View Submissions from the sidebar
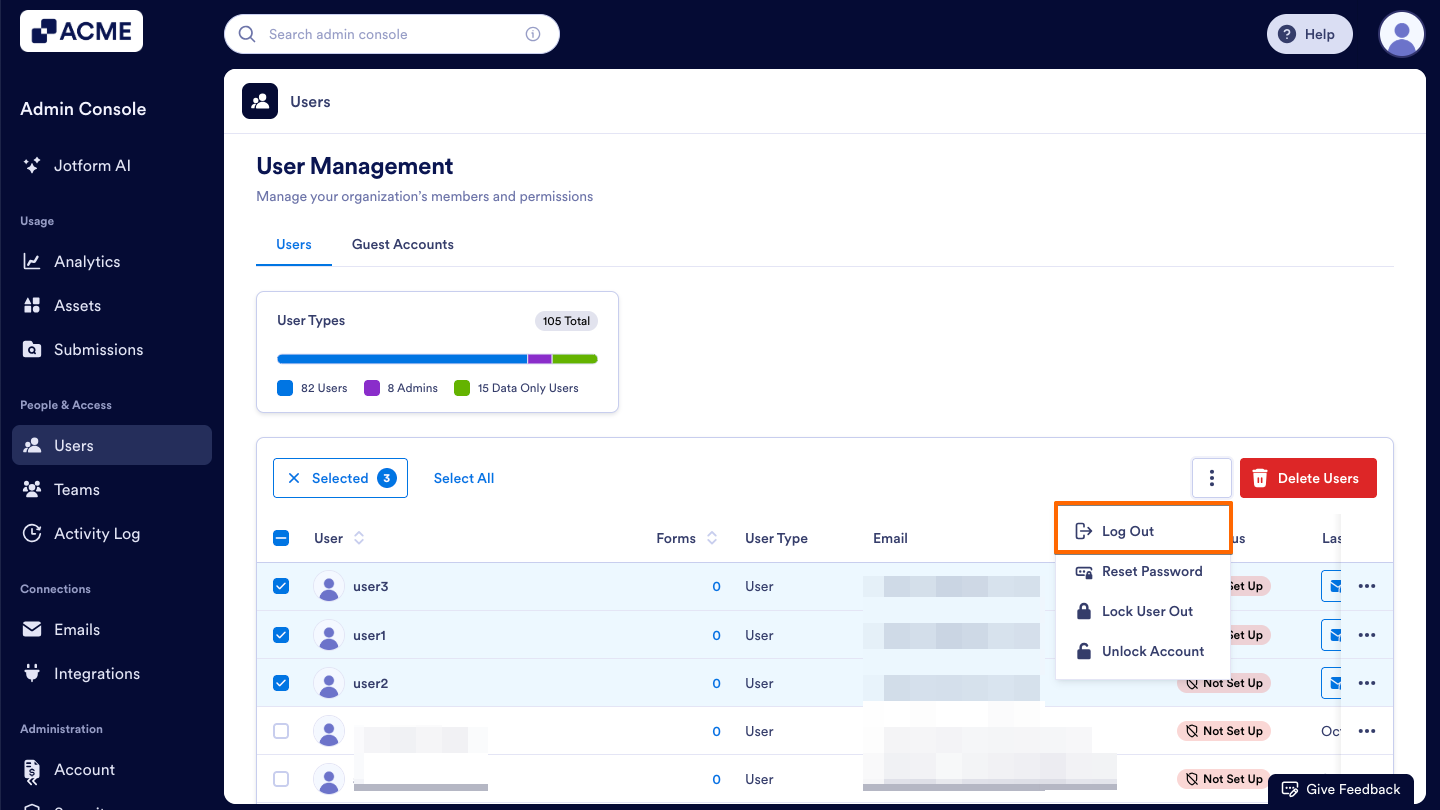This screenshot has width=1440, height=810. point(98,349)
